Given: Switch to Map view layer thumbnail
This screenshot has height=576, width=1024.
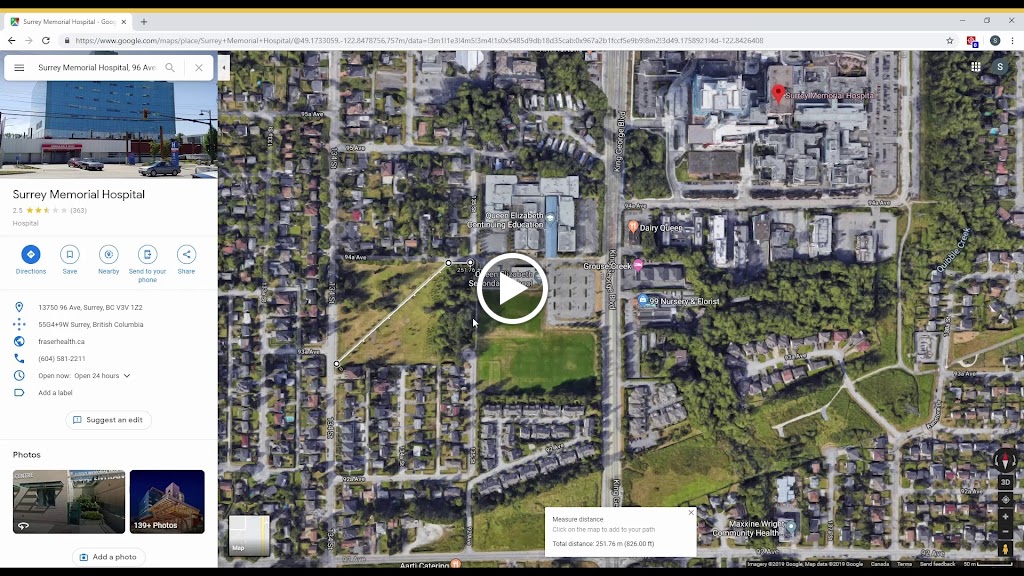Looking at the screenshot, I should tap(249, 536).
